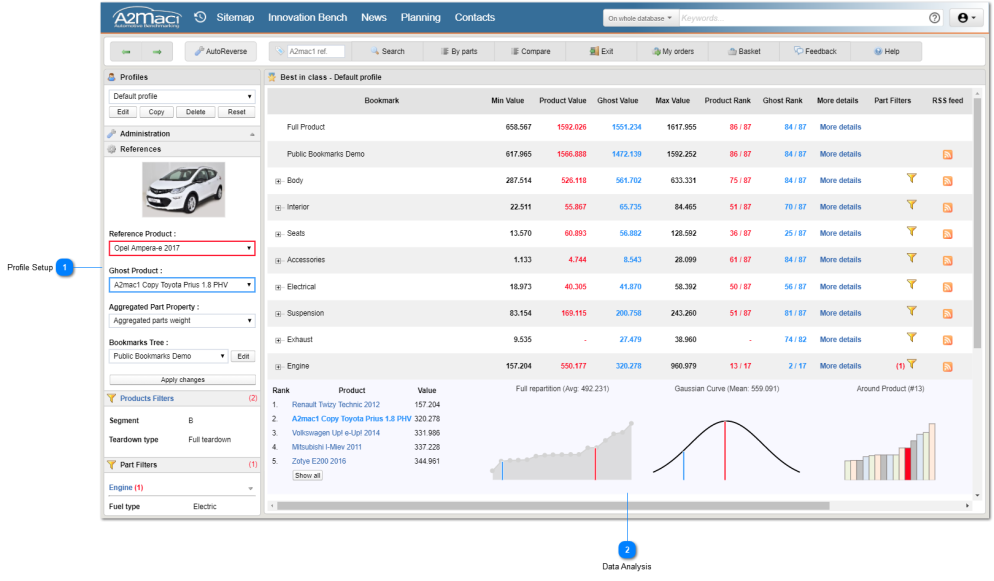Click the Reset profile button
The image size is (994, 581).
click(236, 112)
